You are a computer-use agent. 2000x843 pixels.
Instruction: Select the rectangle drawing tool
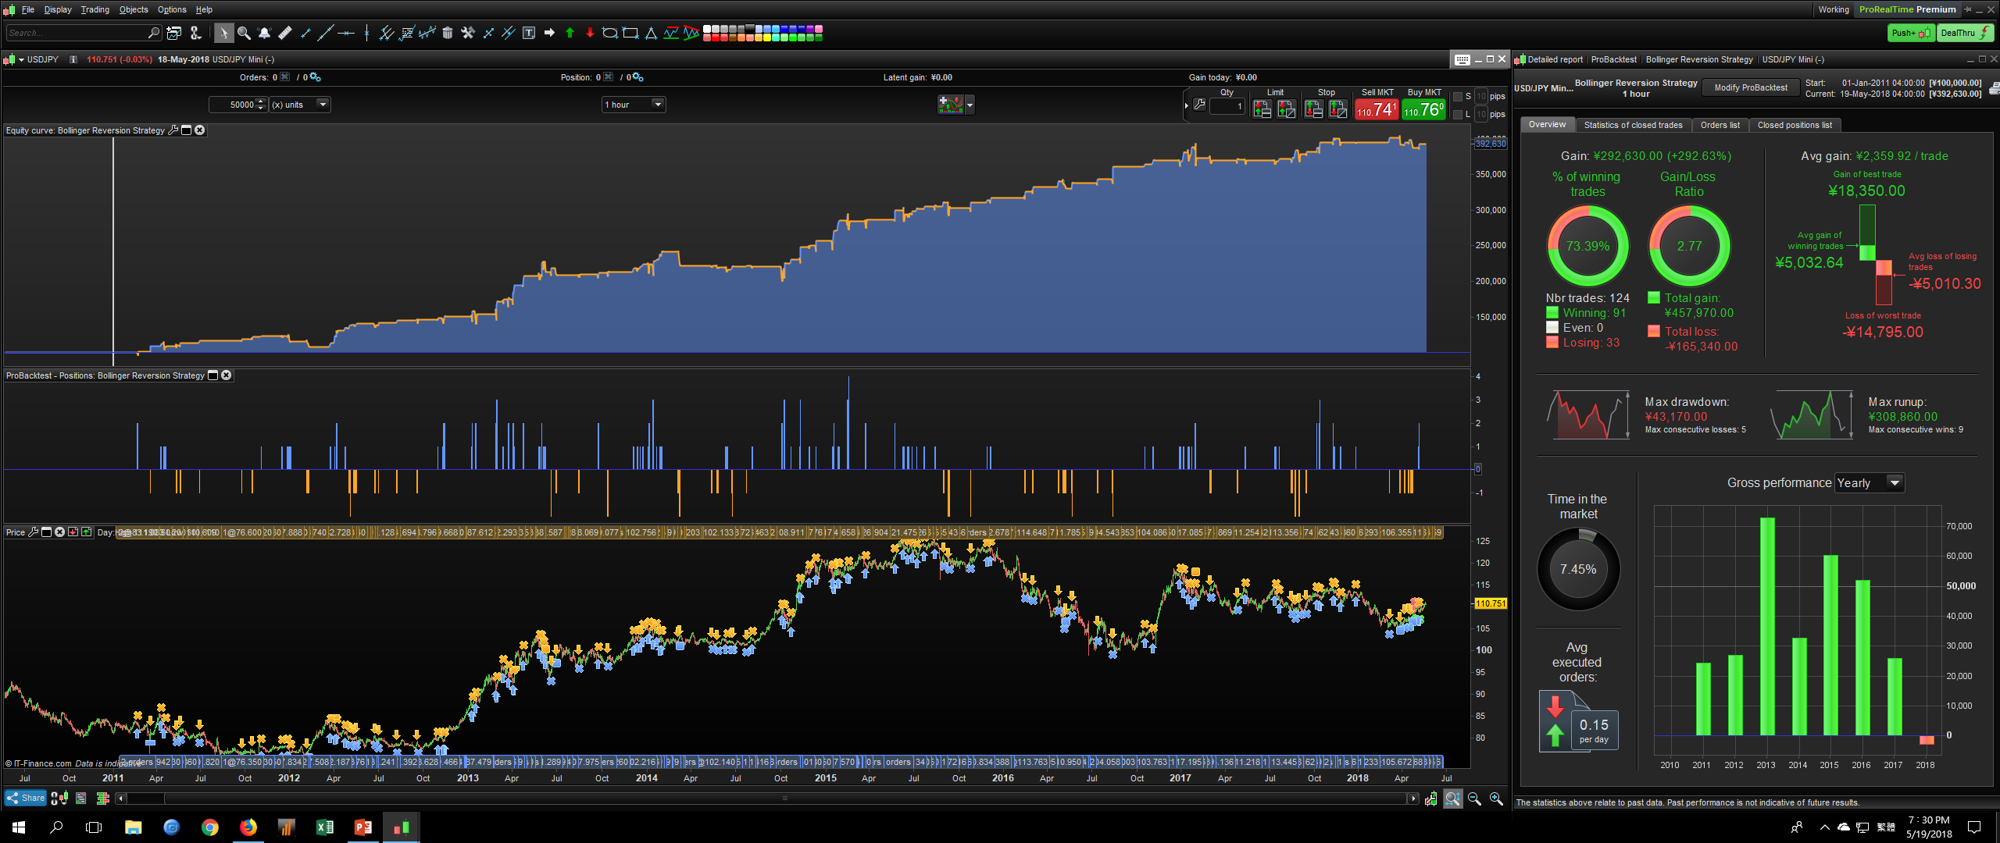point(631,33)
